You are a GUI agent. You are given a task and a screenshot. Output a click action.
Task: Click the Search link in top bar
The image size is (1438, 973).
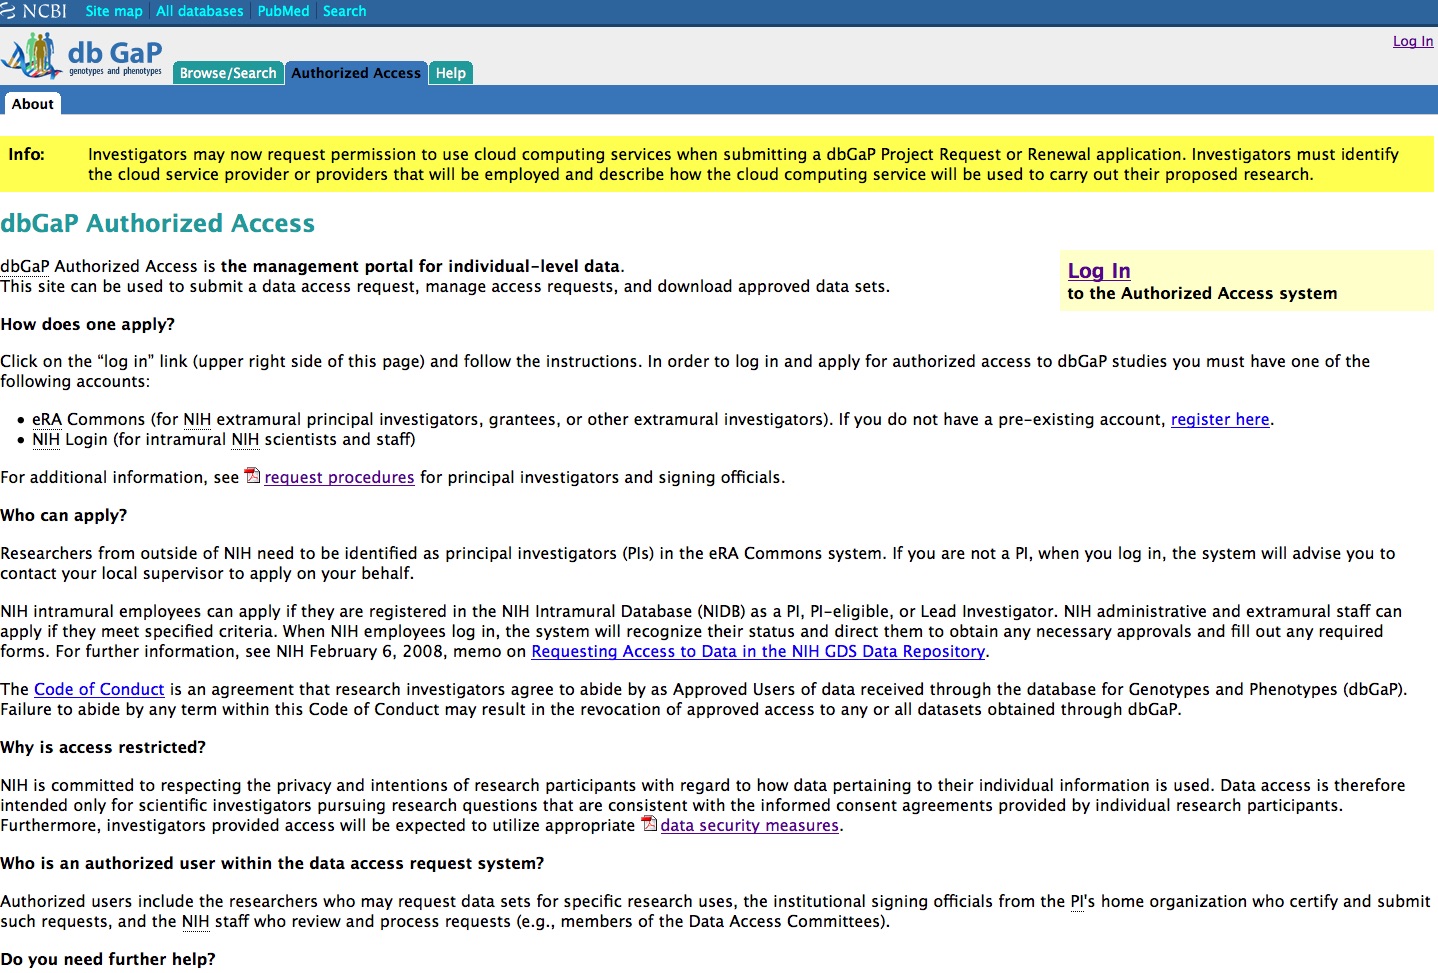(344, 11)
